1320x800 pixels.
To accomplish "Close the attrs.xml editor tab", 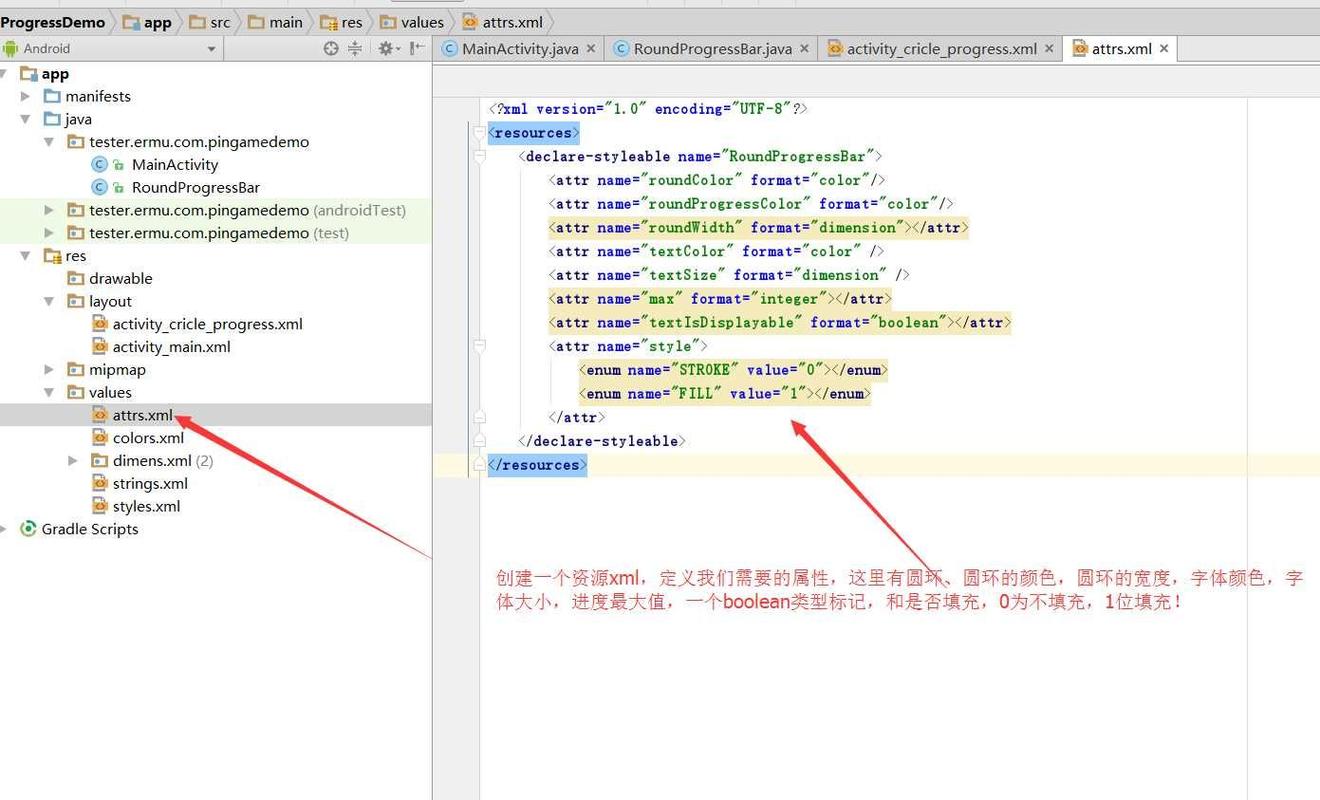I will click(x=1164, y=48).
